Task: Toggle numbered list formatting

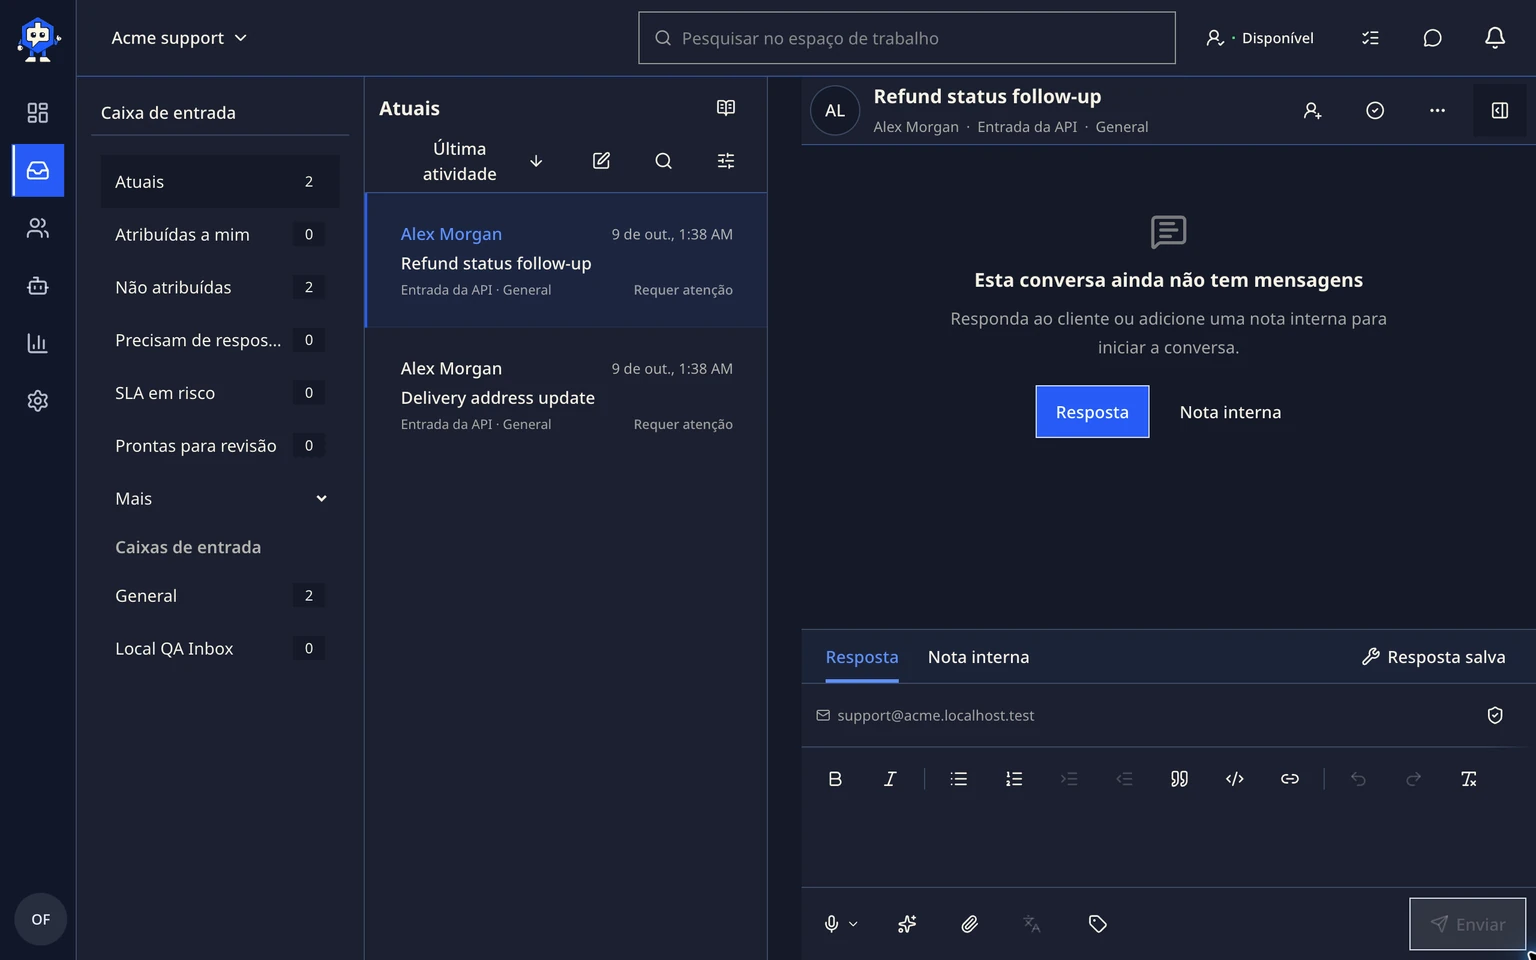Action: pos(1014,779)
